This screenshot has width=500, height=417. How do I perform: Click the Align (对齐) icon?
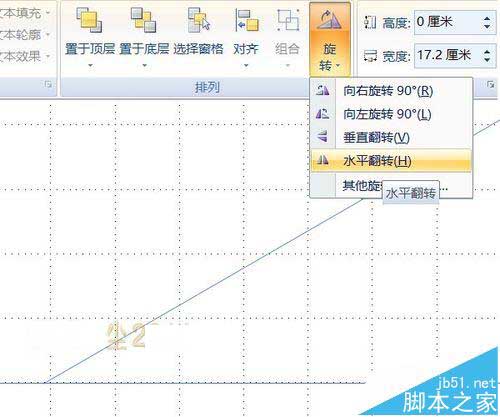[246, 20]
